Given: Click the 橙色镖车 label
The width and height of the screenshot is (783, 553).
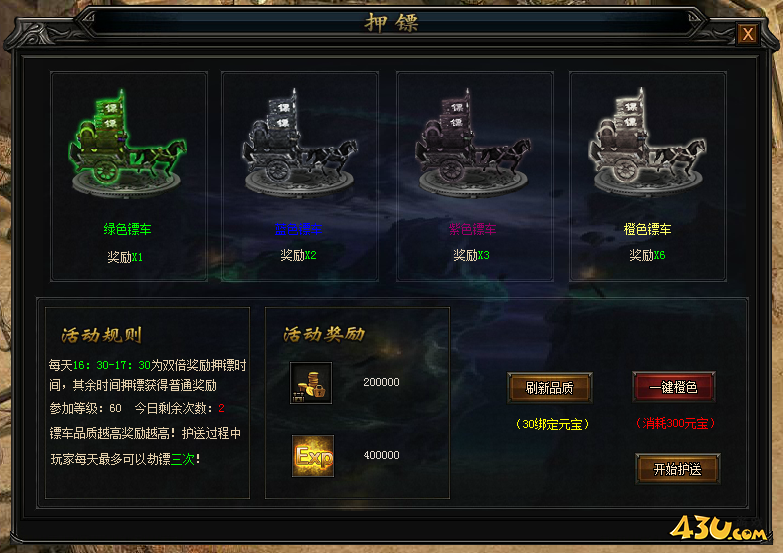Looking at the screenshot, I should [647, 229].
